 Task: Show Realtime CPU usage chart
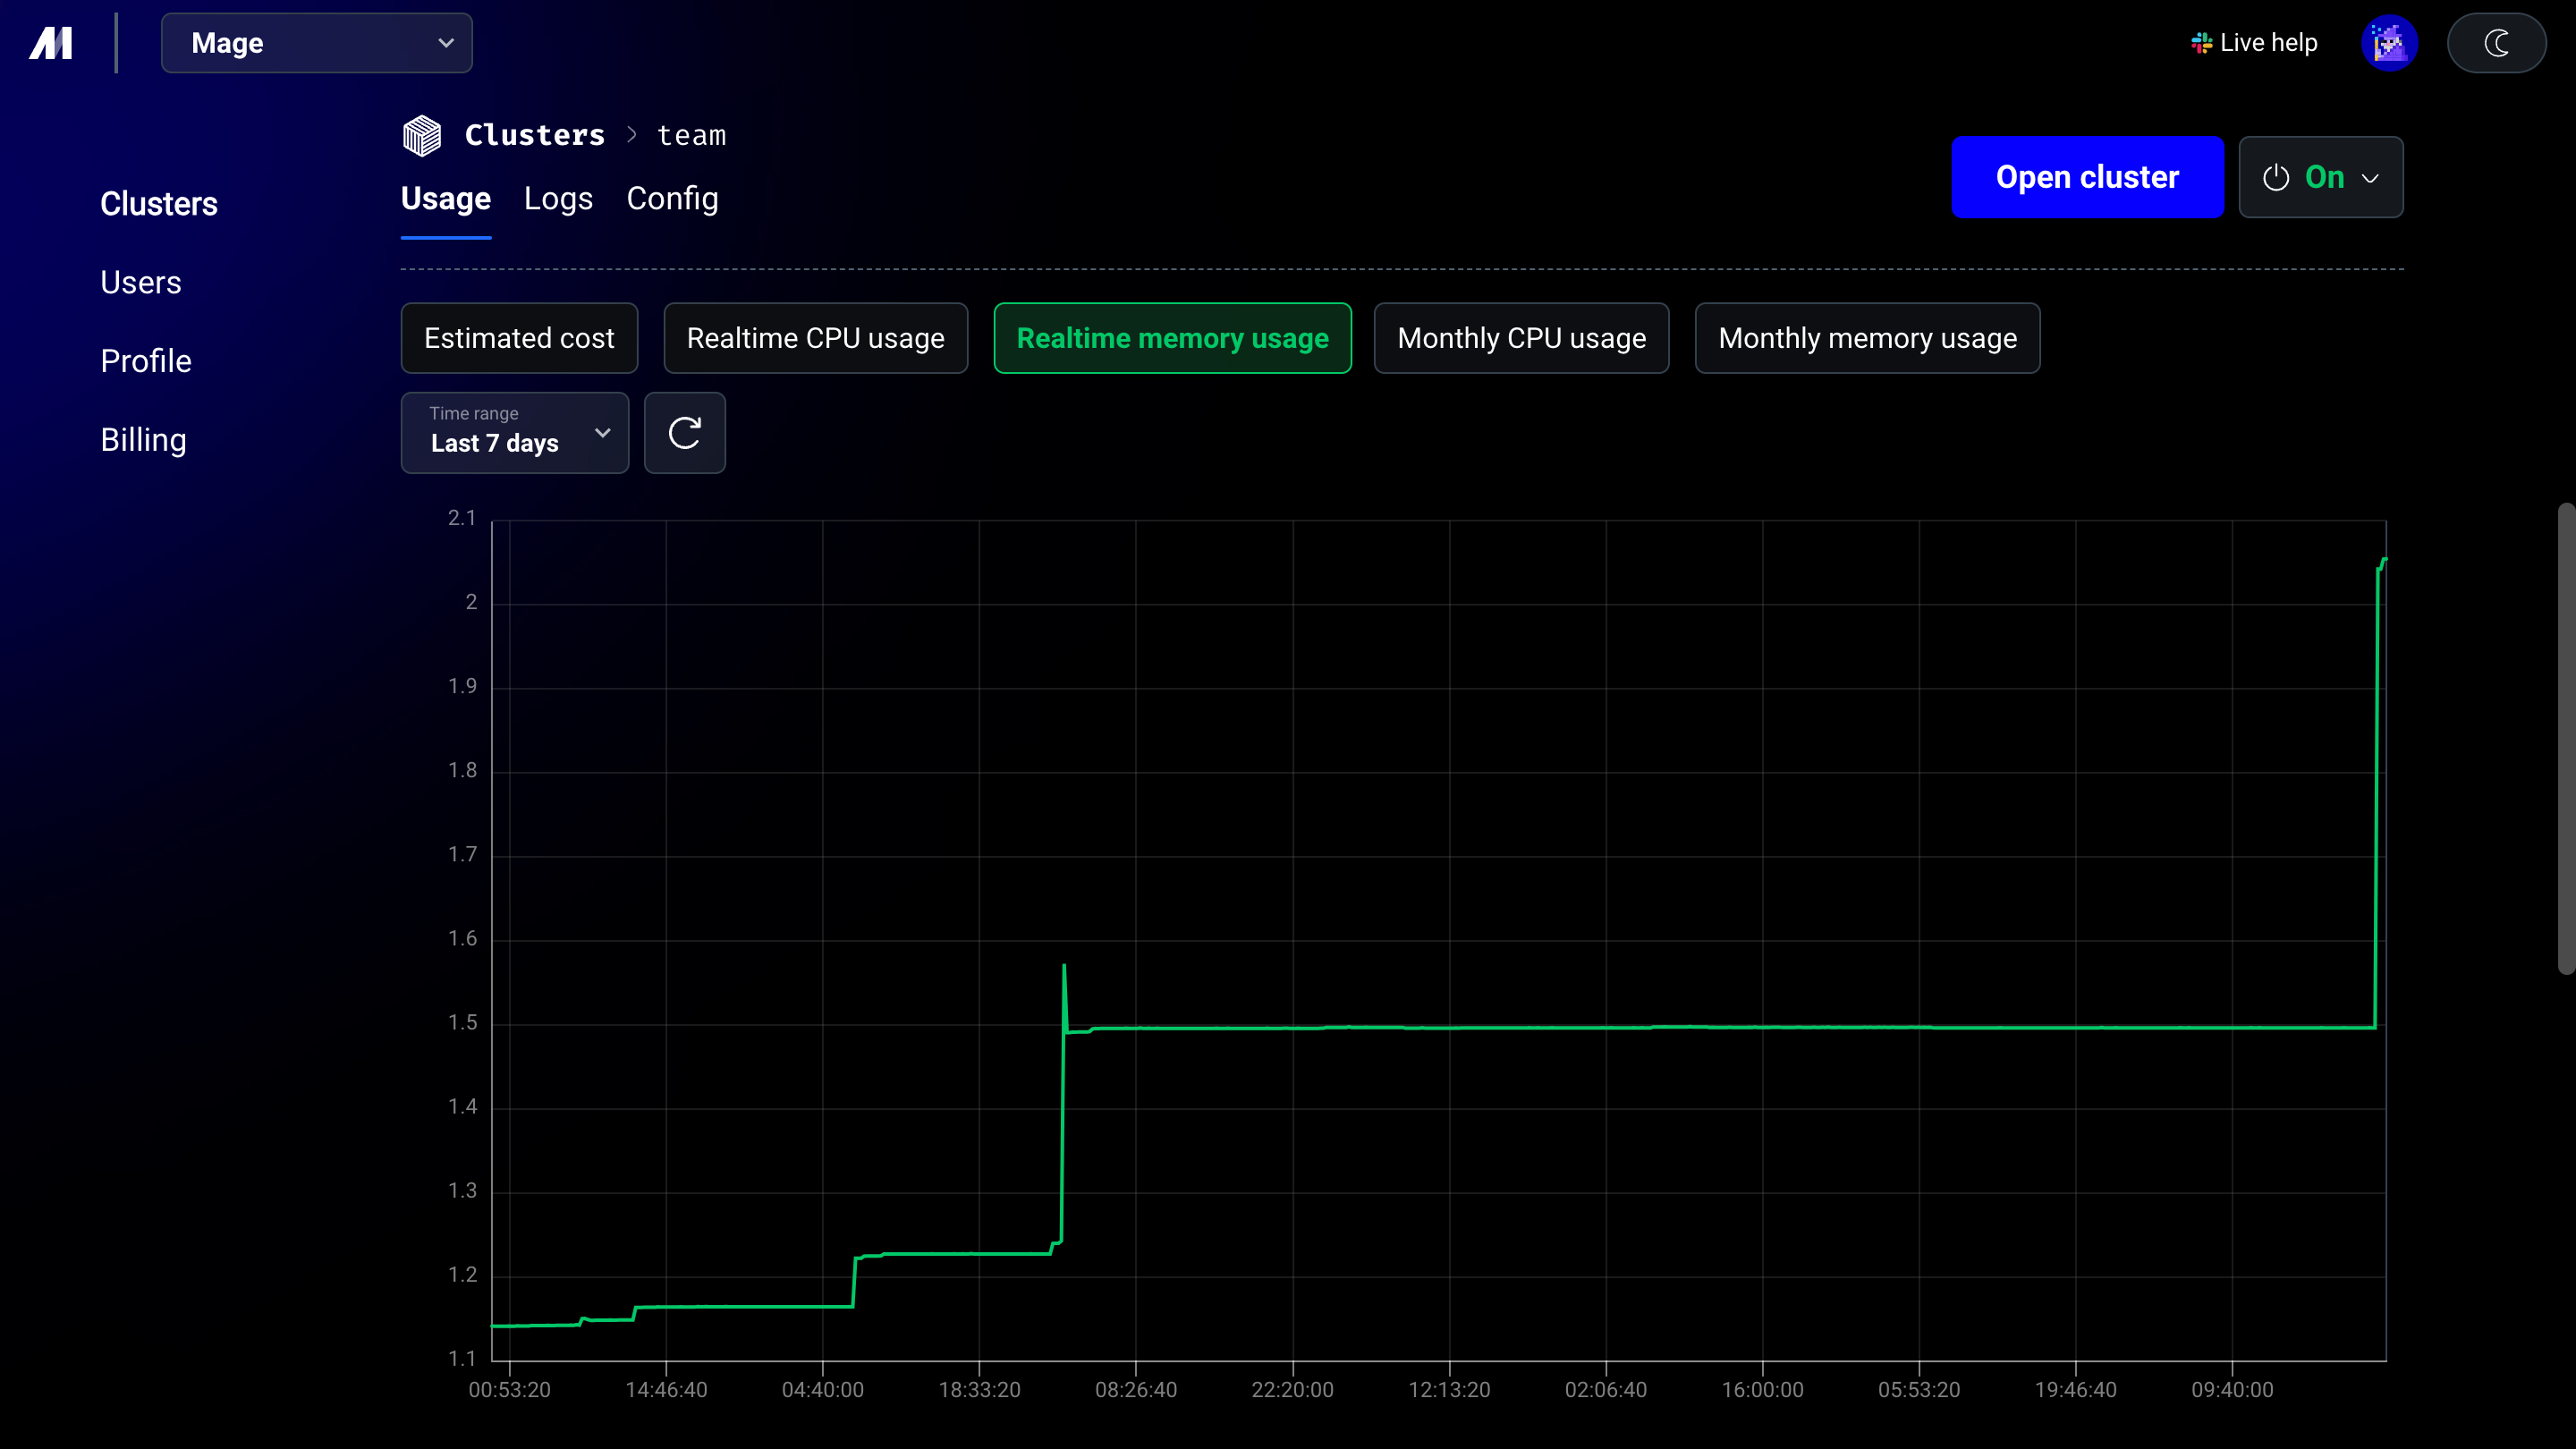[815, 338]
